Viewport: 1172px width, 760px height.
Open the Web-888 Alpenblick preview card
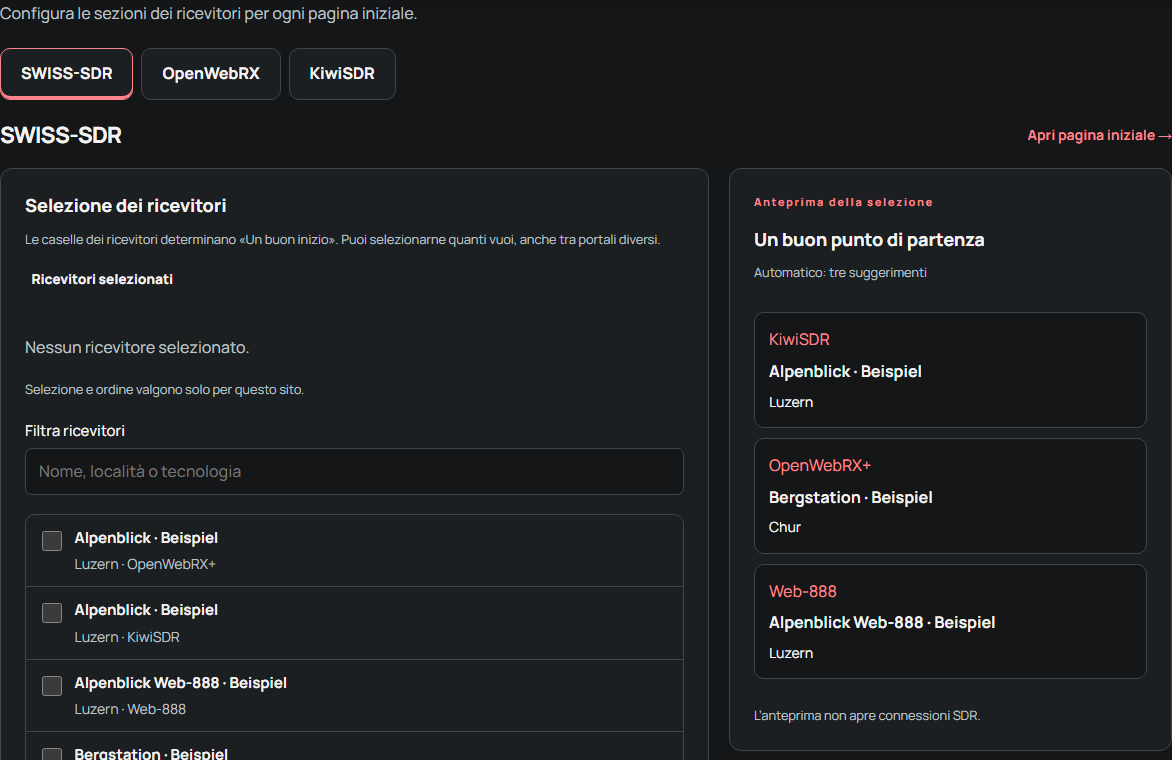tap(950, 621)
